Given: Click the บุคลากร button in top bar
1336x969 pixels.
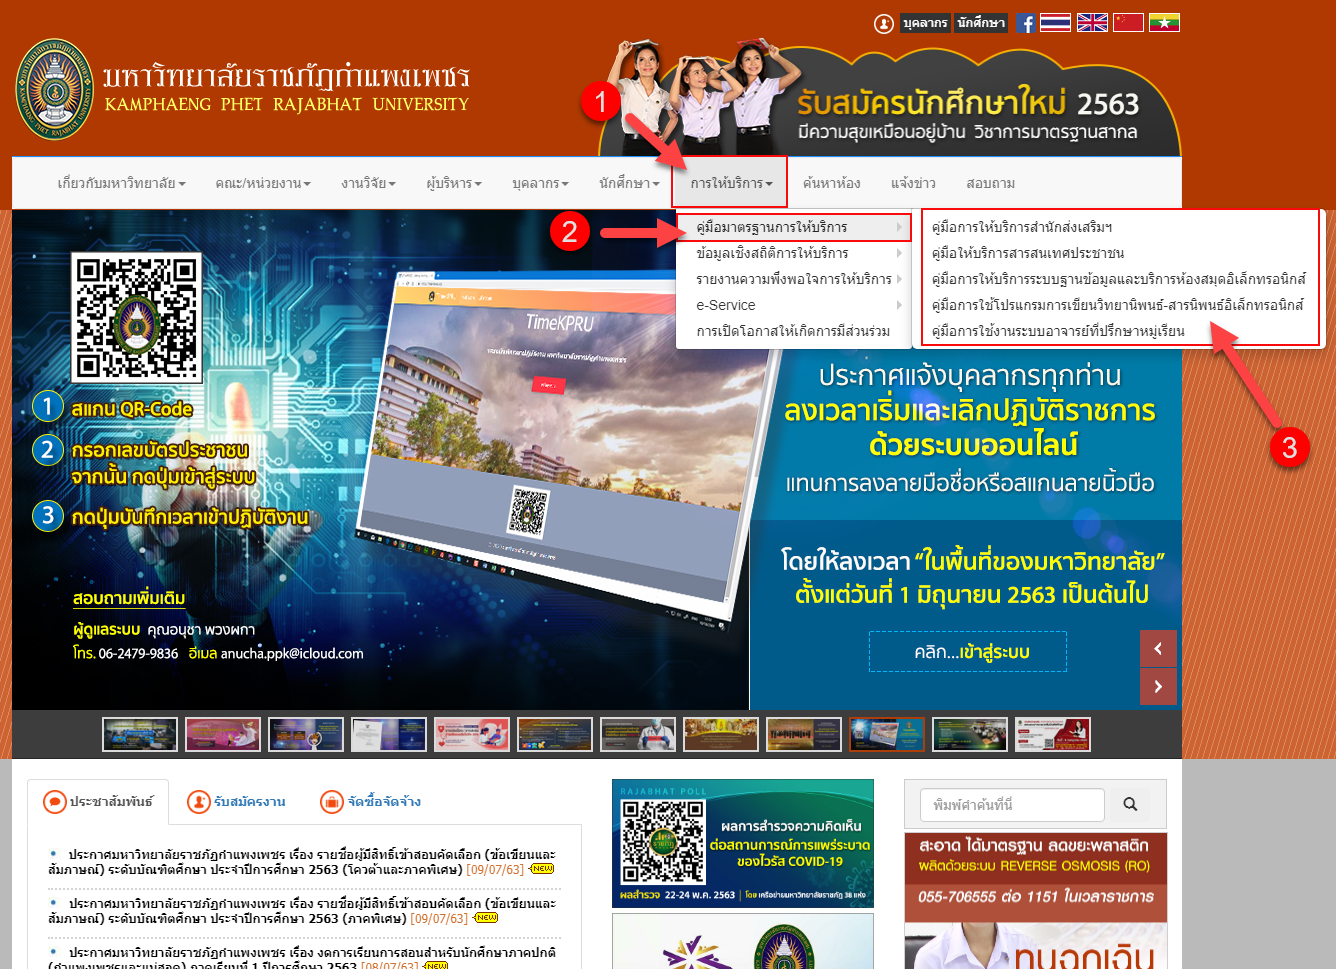Looking at the screenshot, I should (925, 23).
